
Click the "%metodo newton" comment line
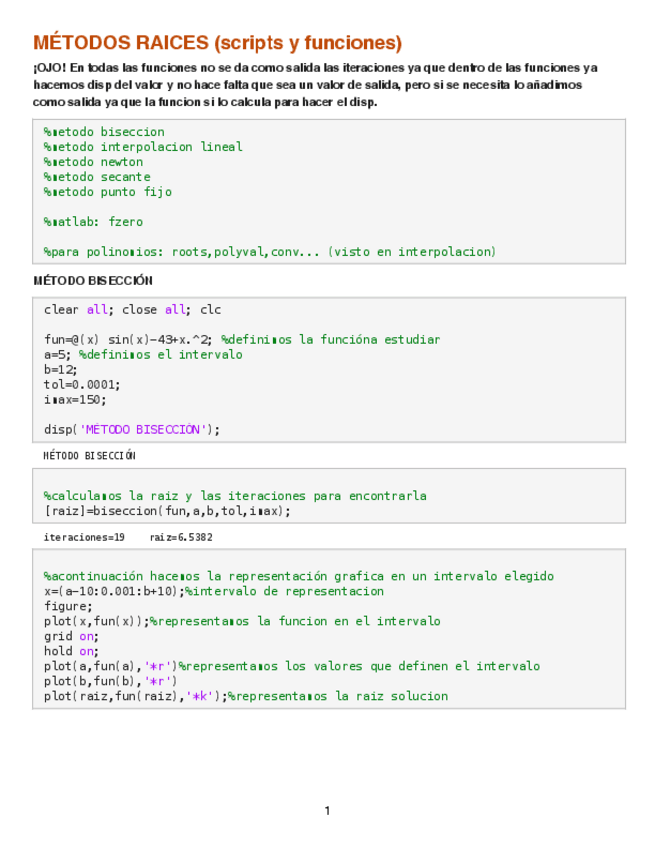93,162
